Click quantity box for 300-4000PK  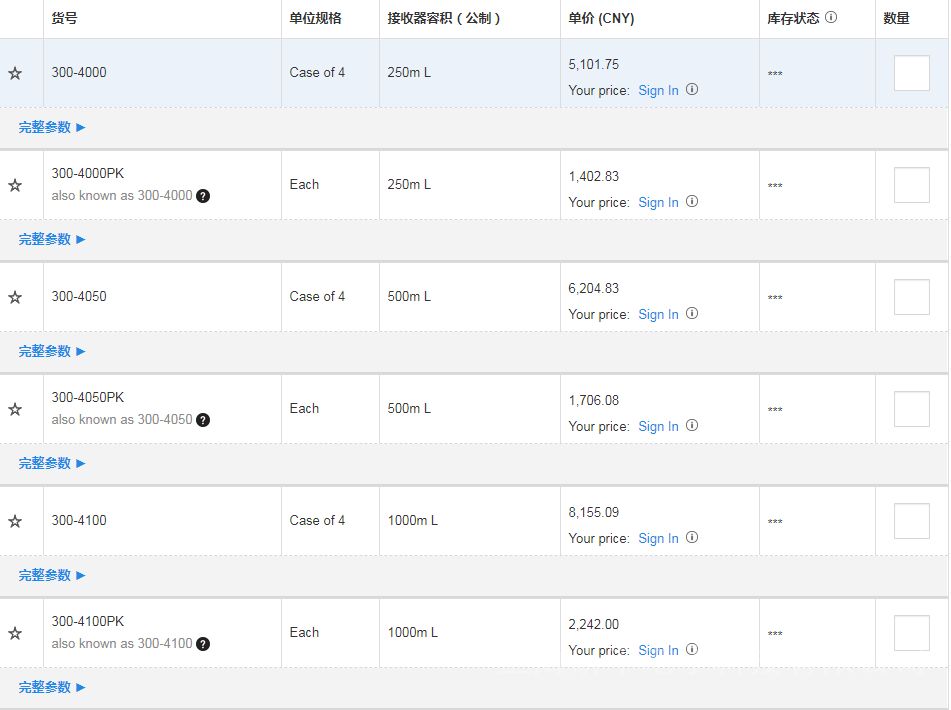point(911,185)
